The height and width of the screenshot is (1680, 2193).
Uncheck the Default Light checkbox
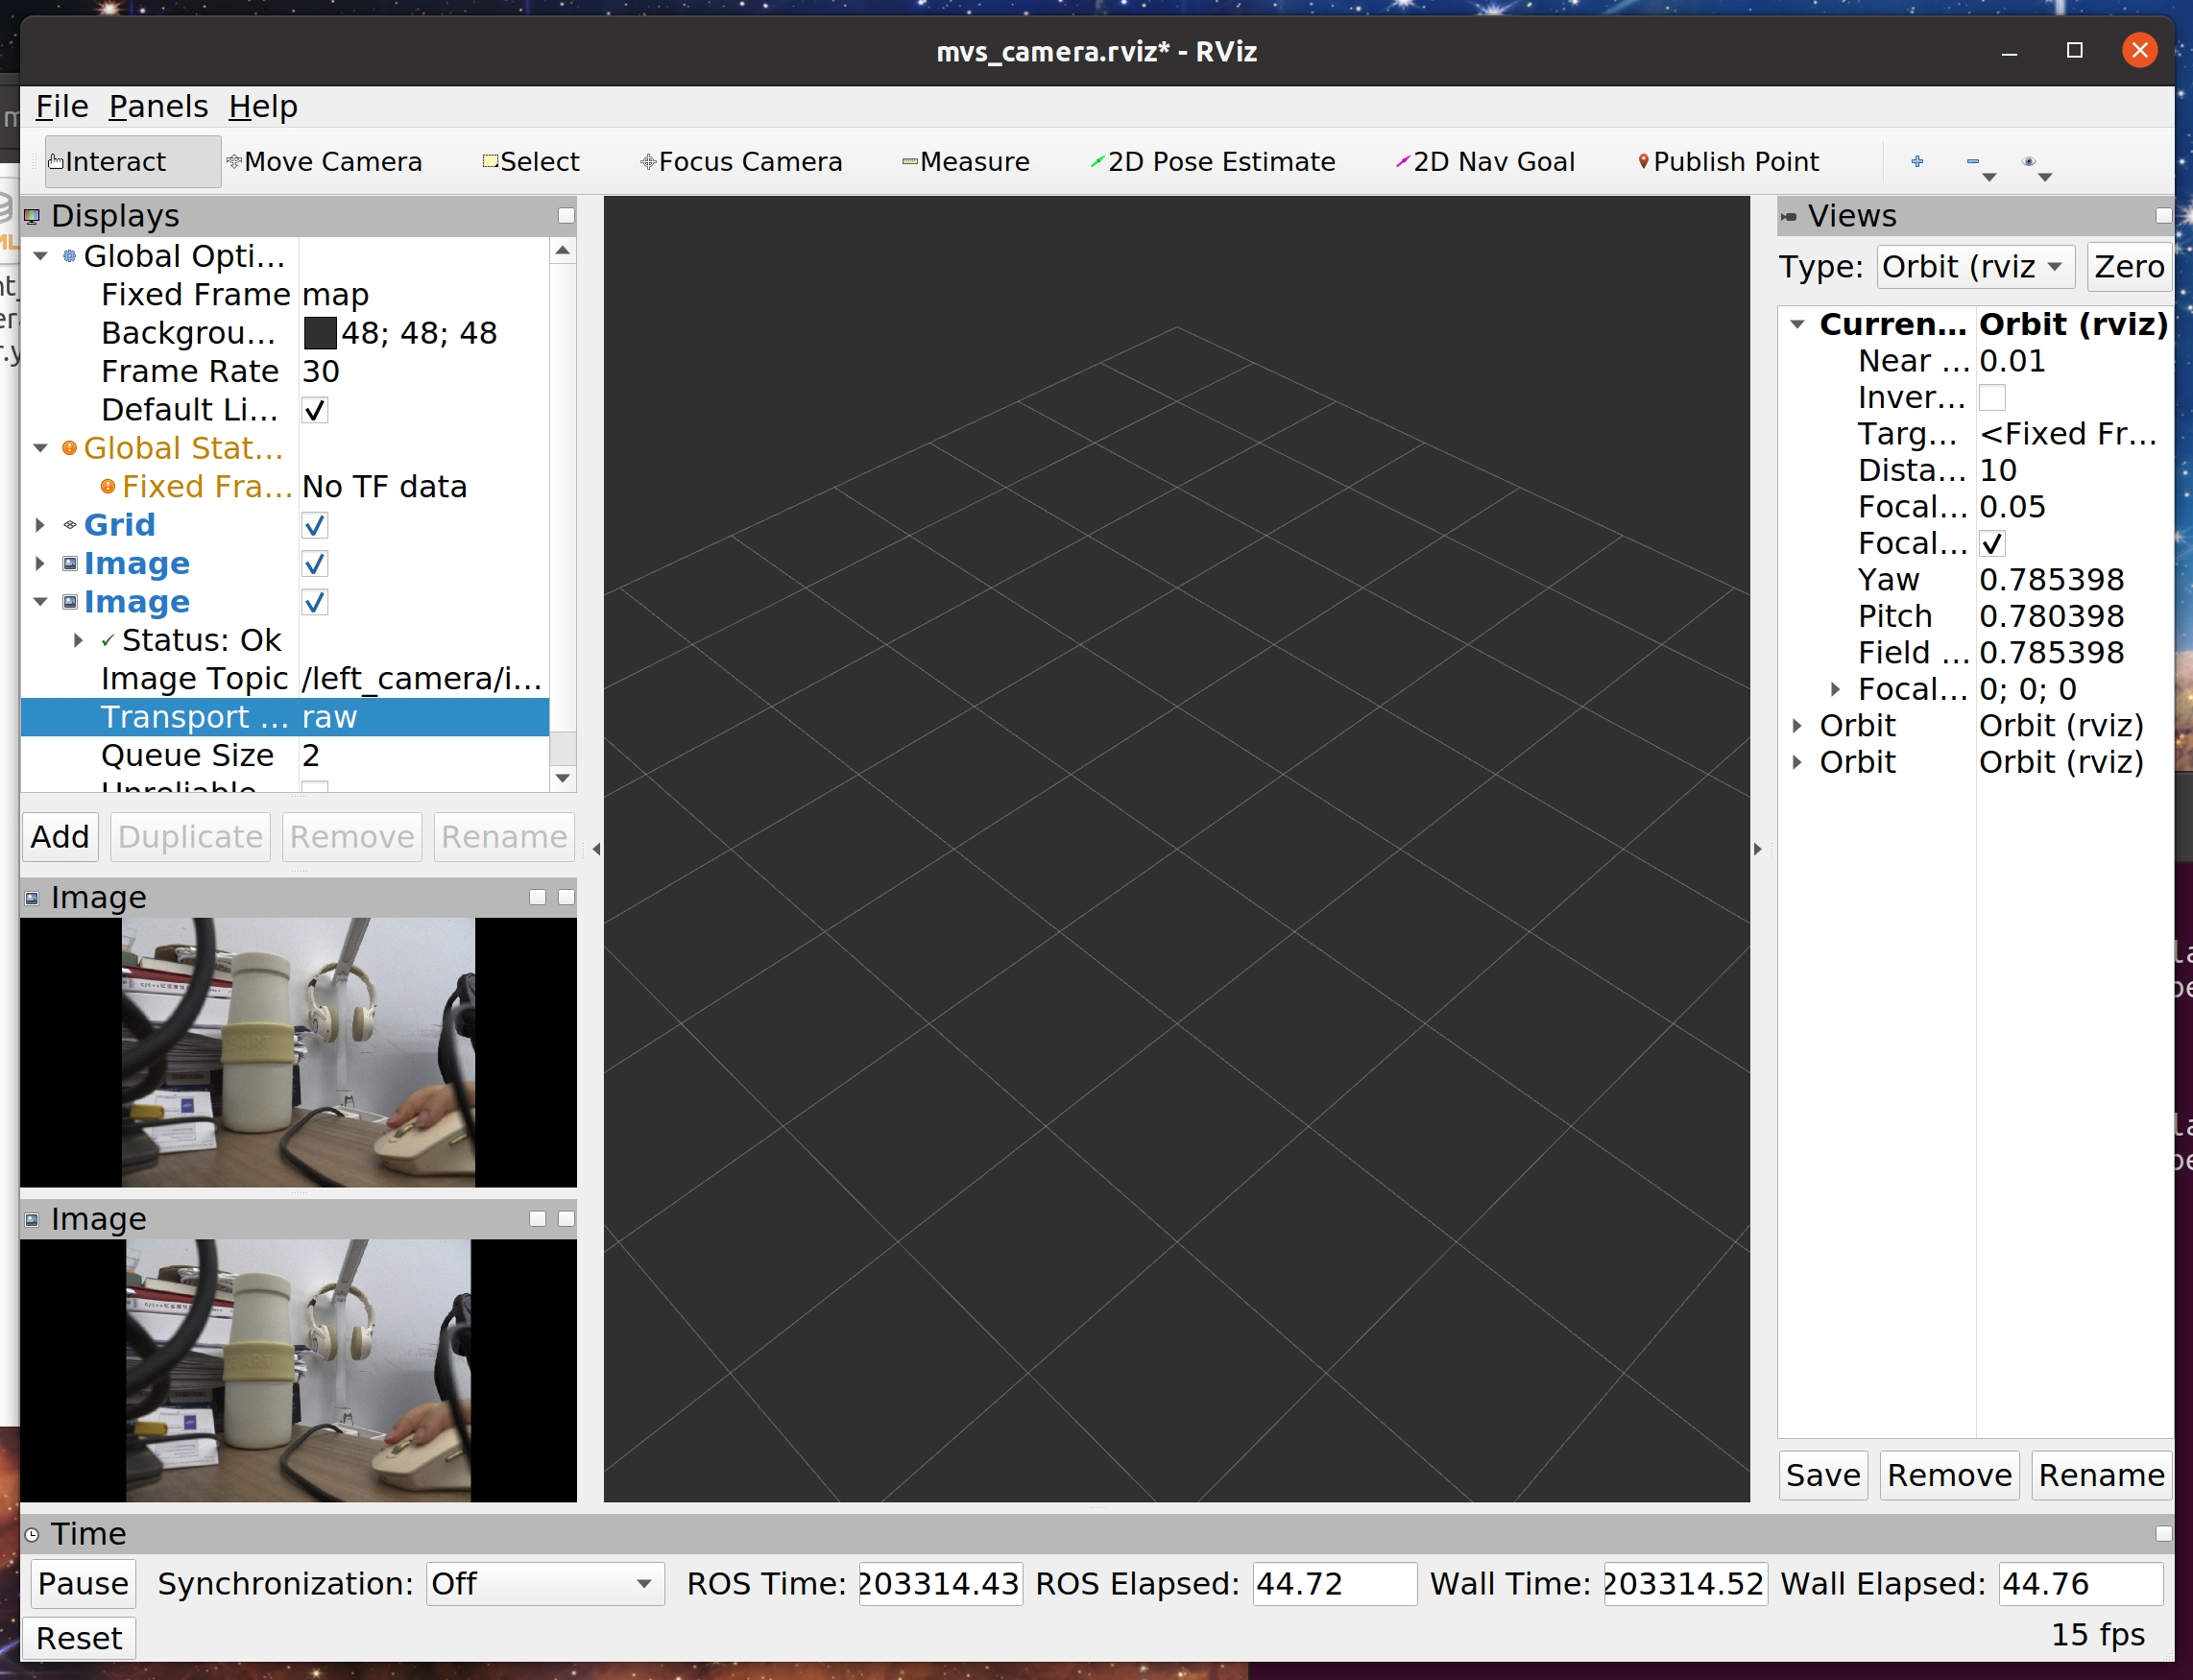coord(314,410)
